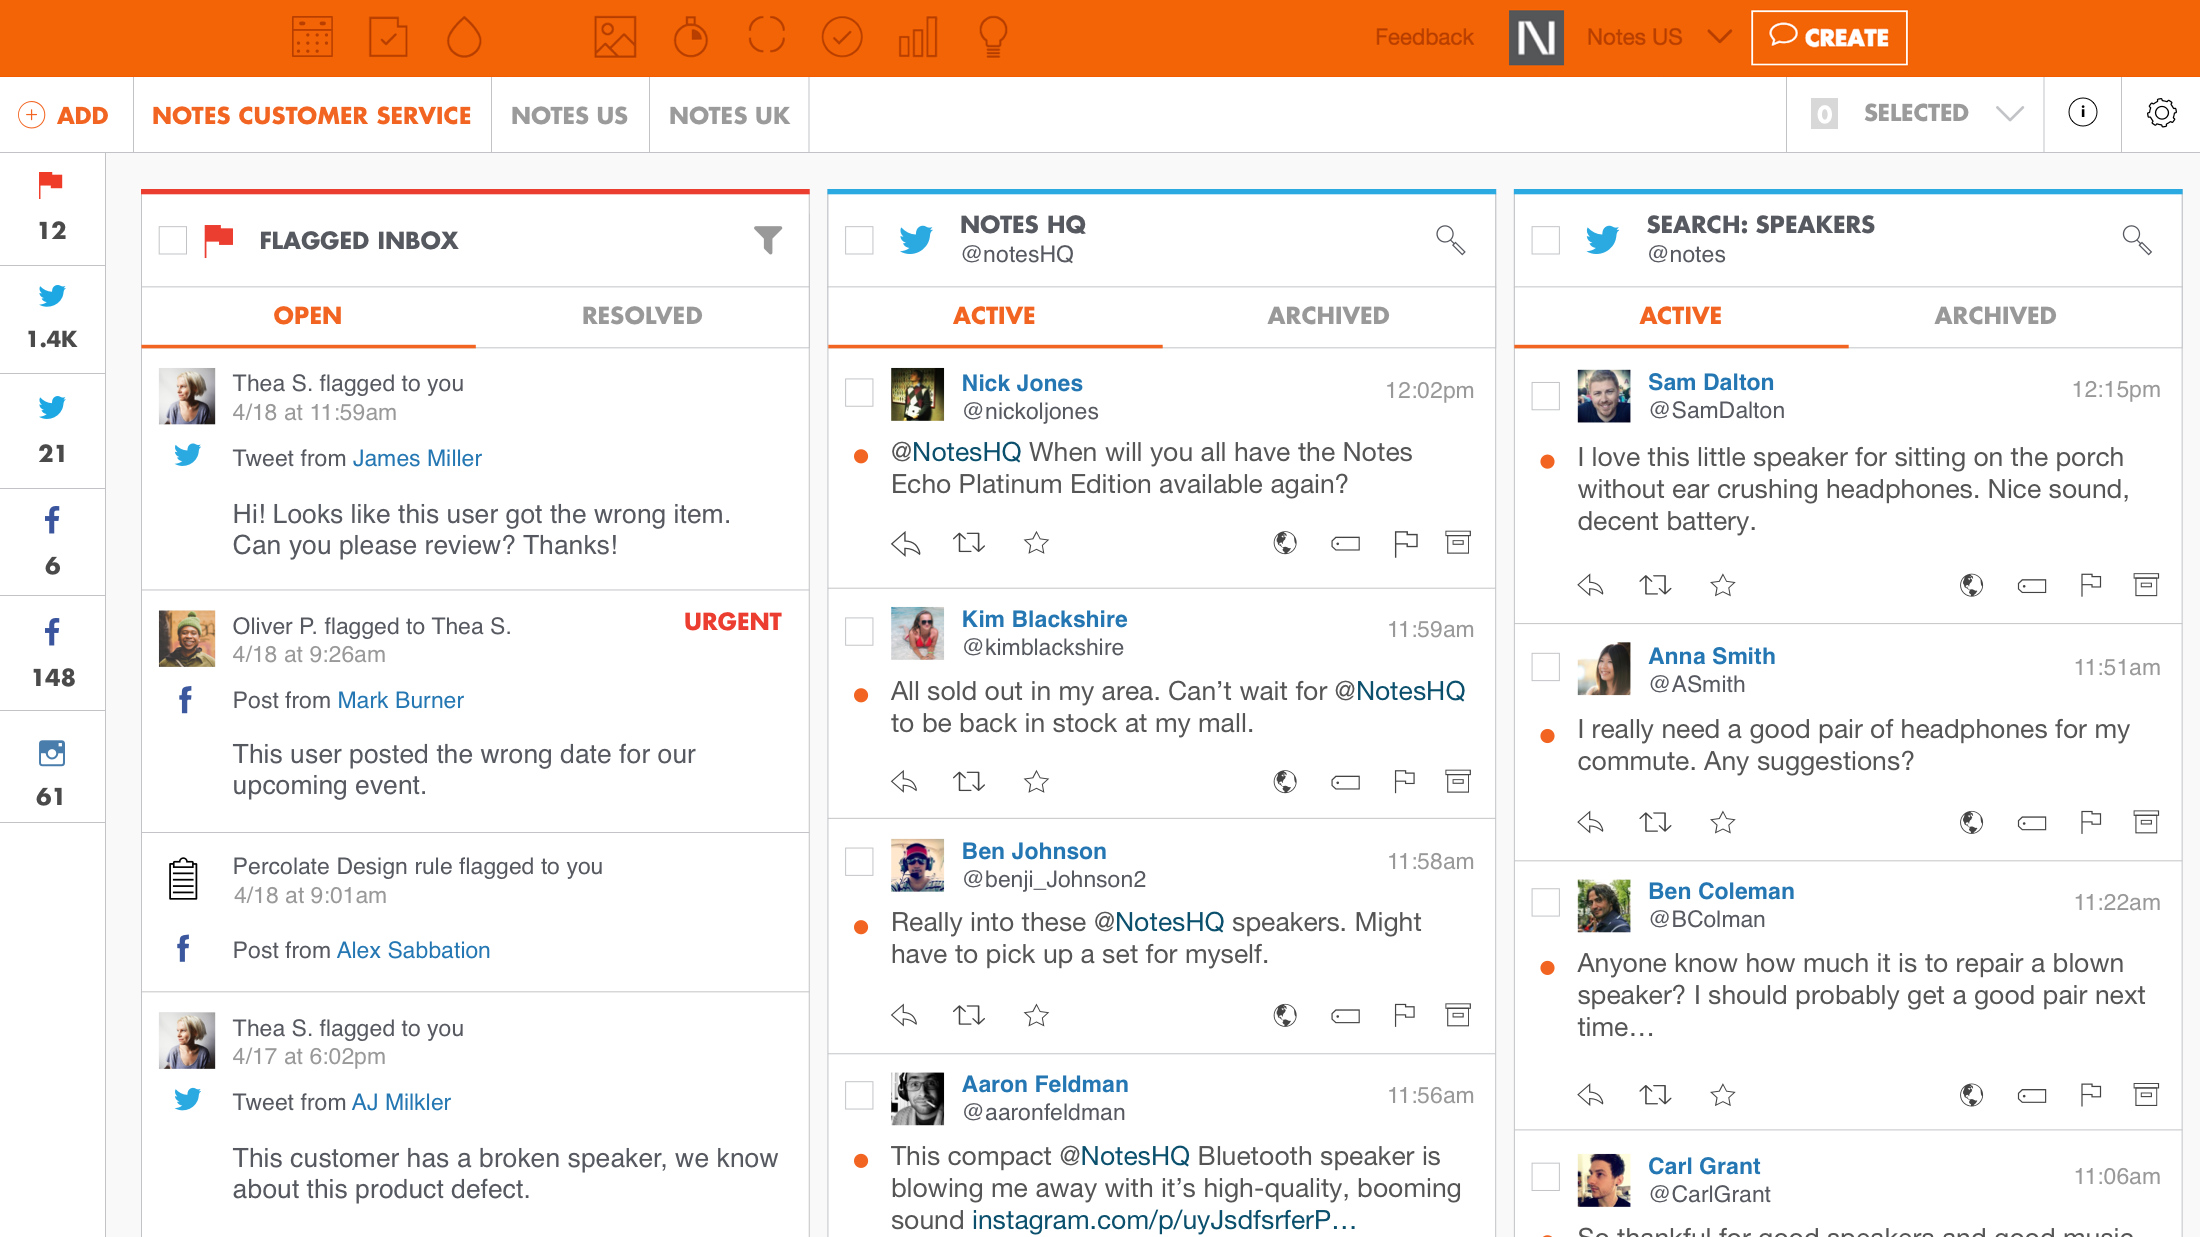Viewport: 2200px width, 1237px height.
Task: Open Alex Sabbation's post link
Action: coord(413,950)
